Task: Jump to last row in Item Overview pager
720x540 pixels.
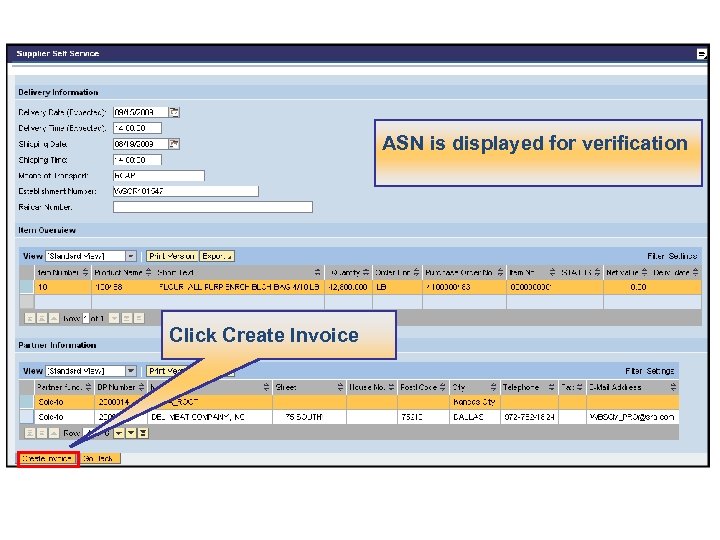Action: pos(139,318)
